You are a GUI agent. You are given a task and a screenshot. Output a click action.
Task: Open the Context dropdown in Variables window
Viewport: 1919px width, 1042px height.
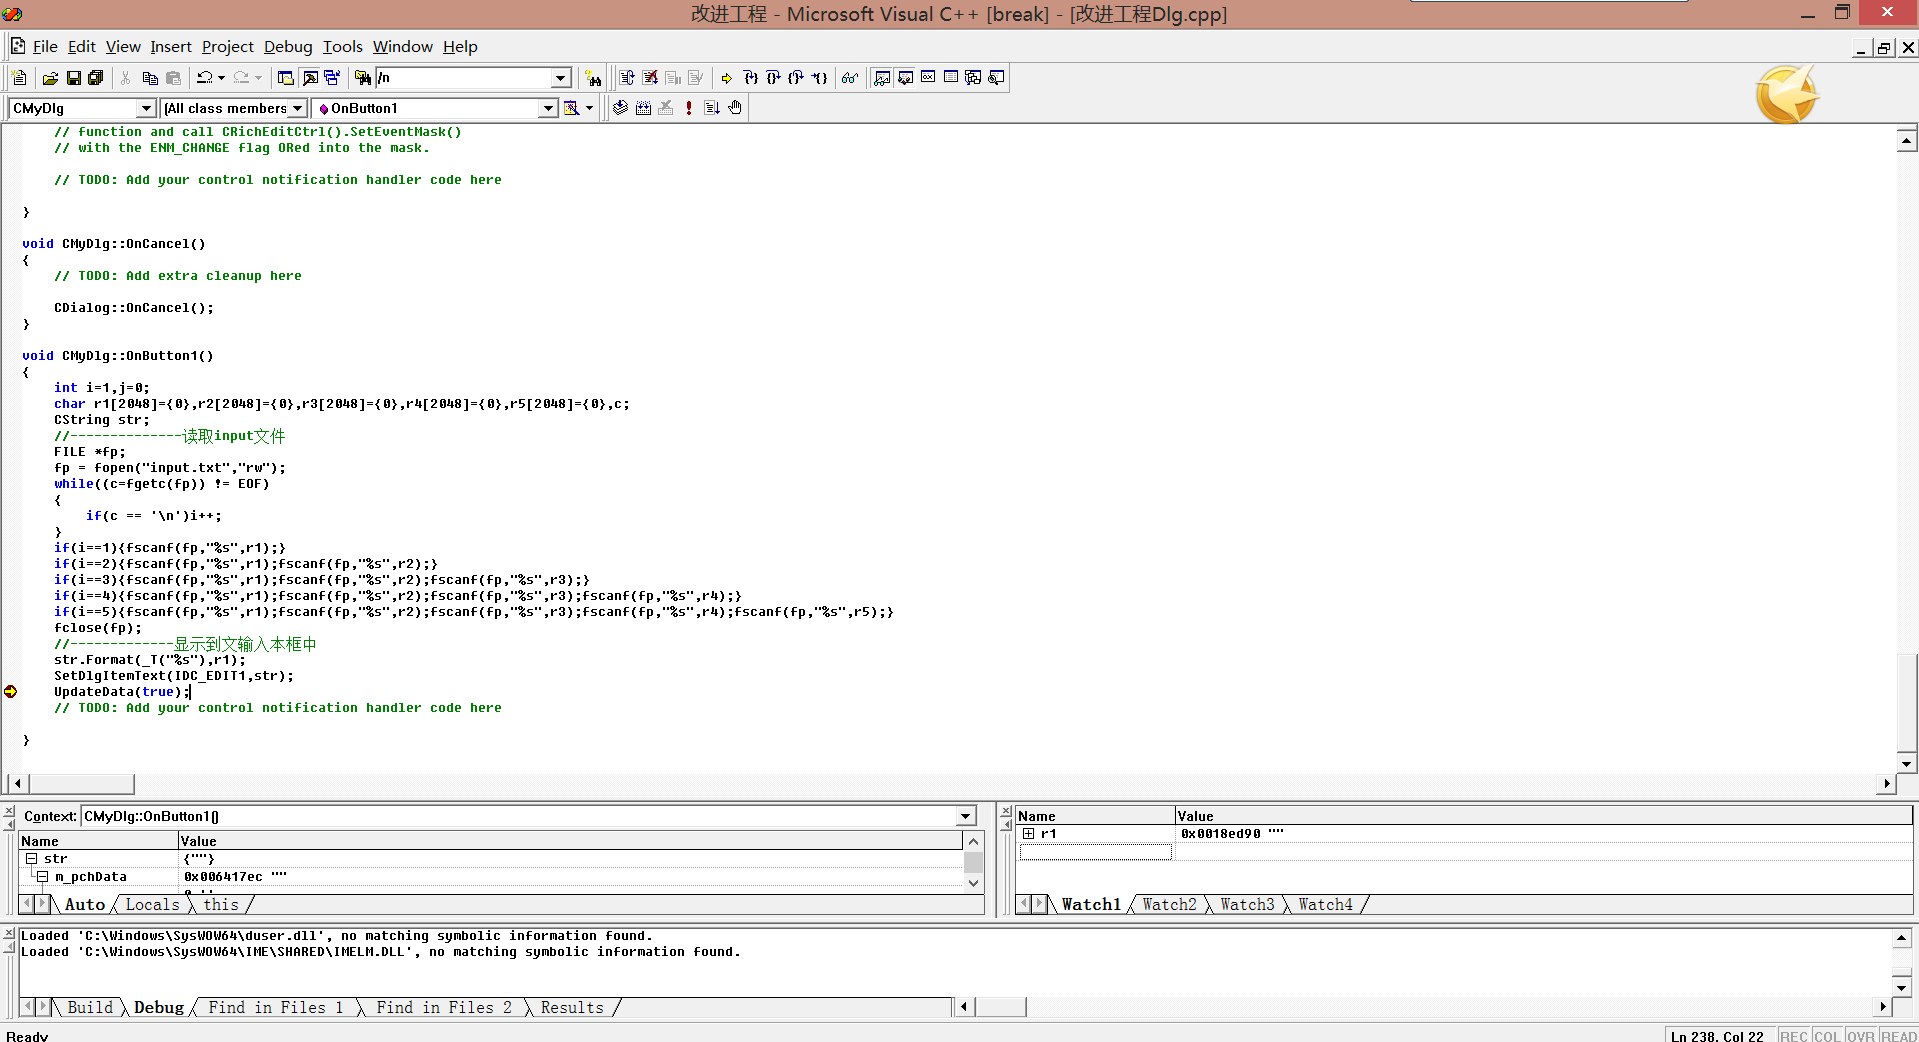(x=966, y=816)
